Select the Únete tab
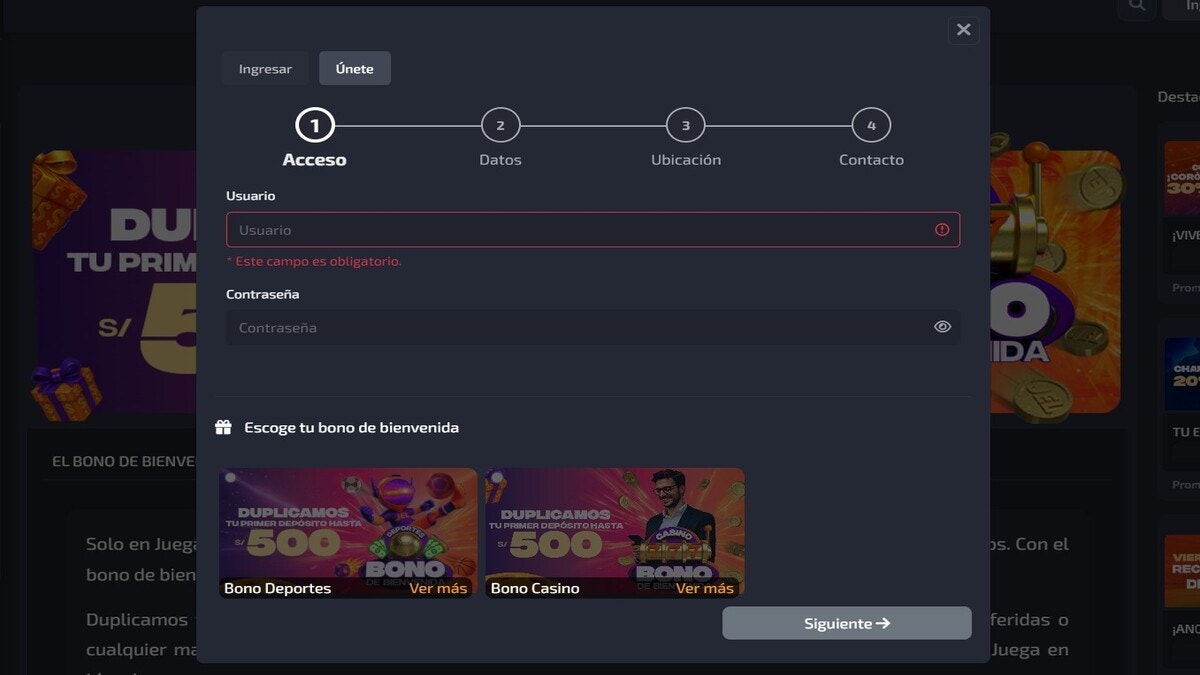 pos(354,69)
